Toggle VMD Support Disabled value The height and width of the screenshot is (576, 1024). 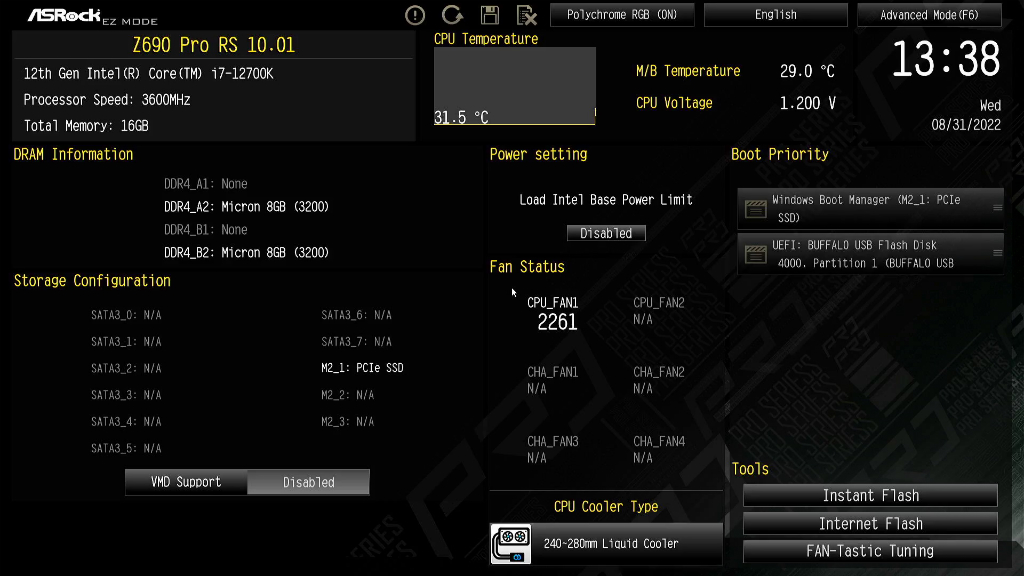[308, 483]
